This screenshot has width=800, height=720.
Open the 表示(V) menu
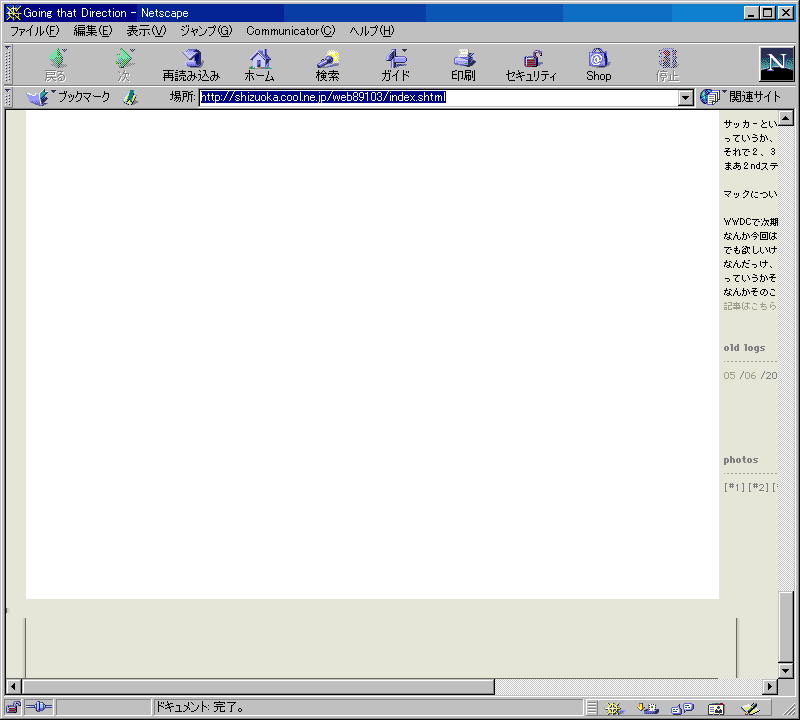146,31
